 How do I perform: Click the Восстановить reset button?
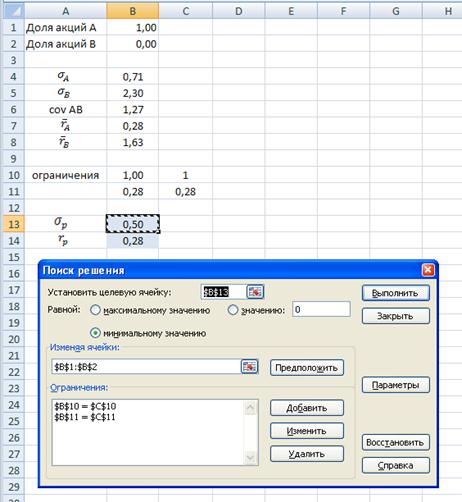click(396, 443)
